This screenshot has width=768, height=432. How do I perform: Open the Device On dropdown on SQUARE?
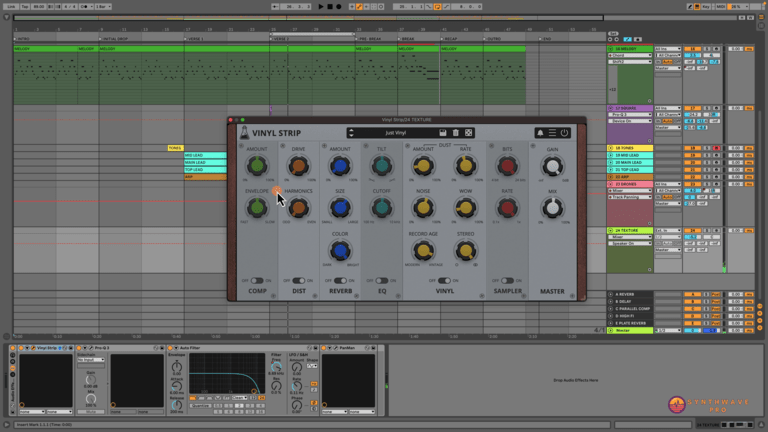[630, 121]
